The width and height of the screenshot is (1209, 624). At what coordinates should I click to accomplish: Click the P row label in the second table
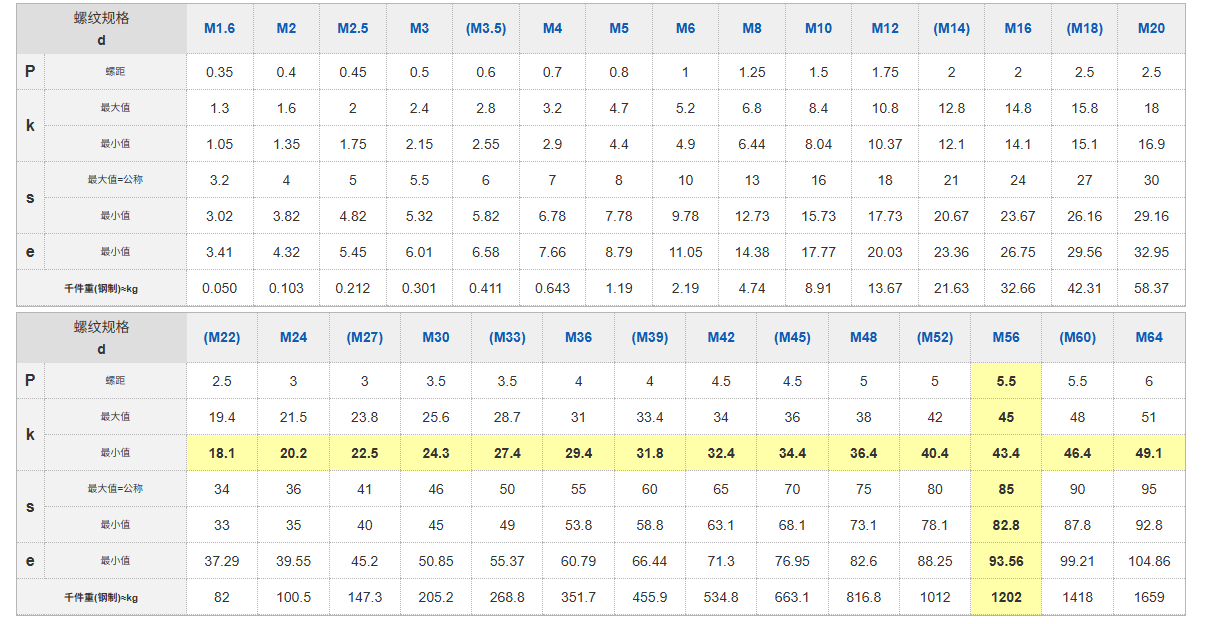click(x=30, y=381)
